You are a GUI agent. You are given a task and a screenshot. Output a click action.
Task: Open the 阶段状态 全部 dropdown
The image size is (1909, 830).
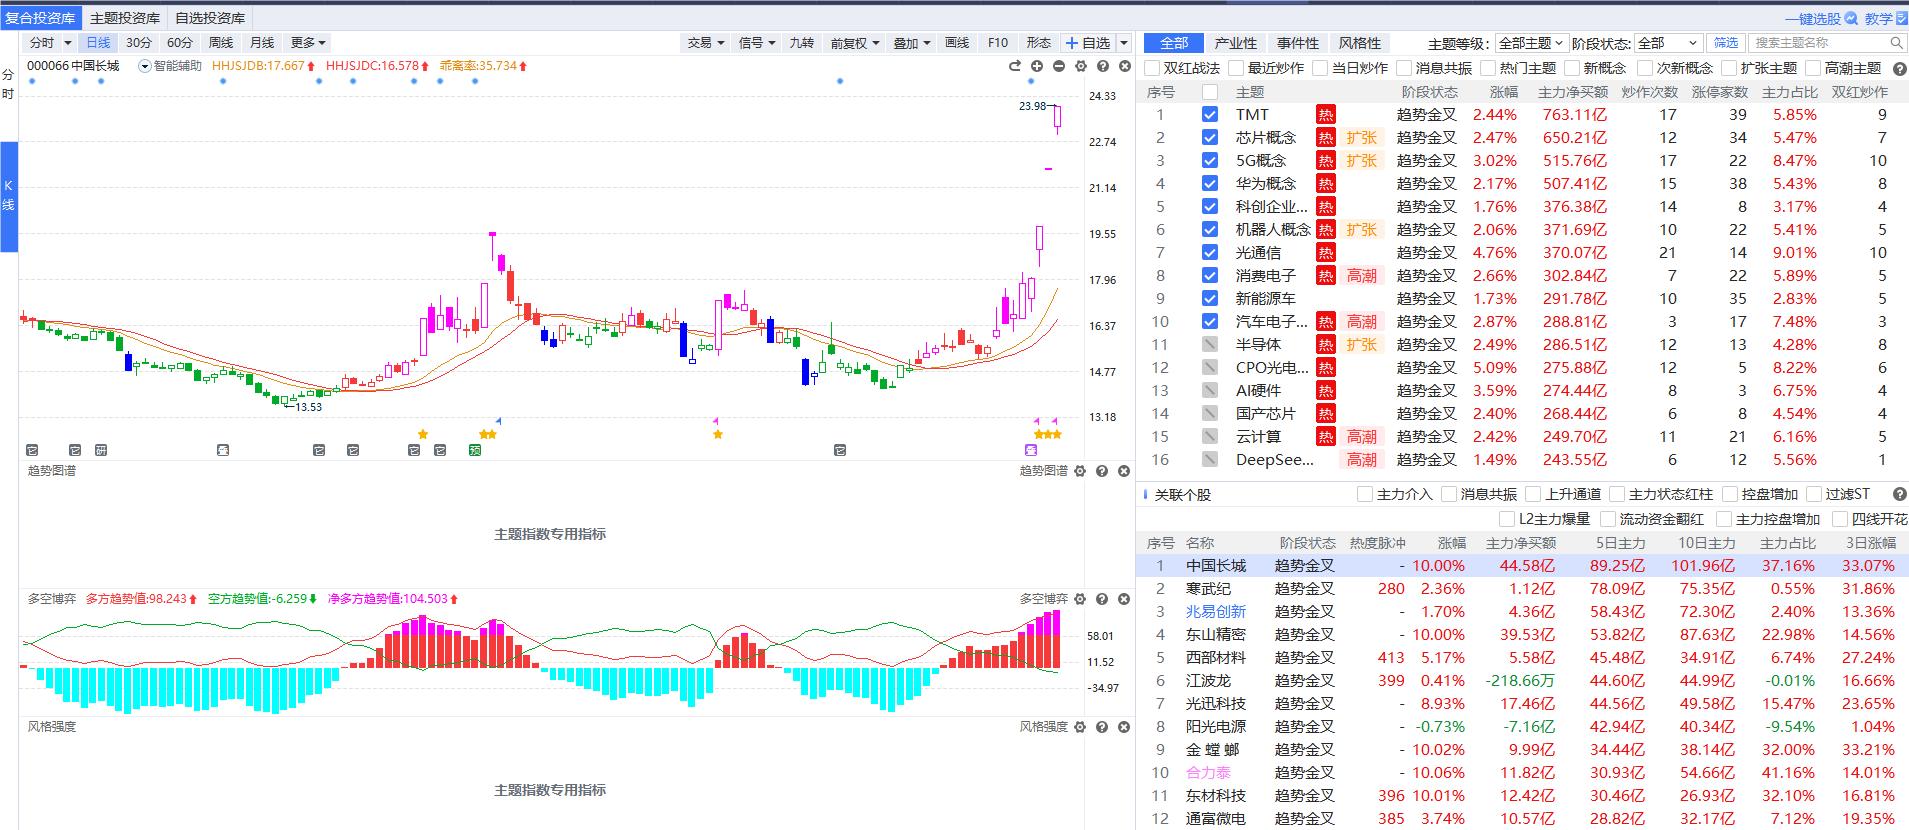pyautogui.click(x=1668, y=43)
